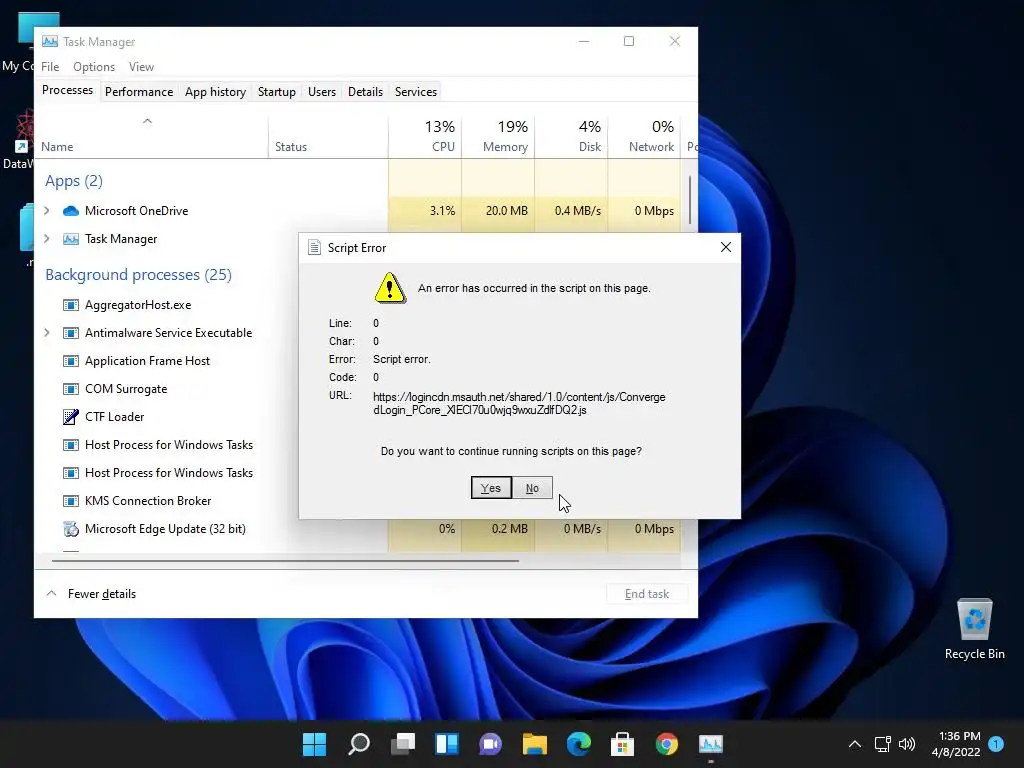Switch to the Users tab
The width and height of the screenshot is (1024, 768).
point(322,92)
